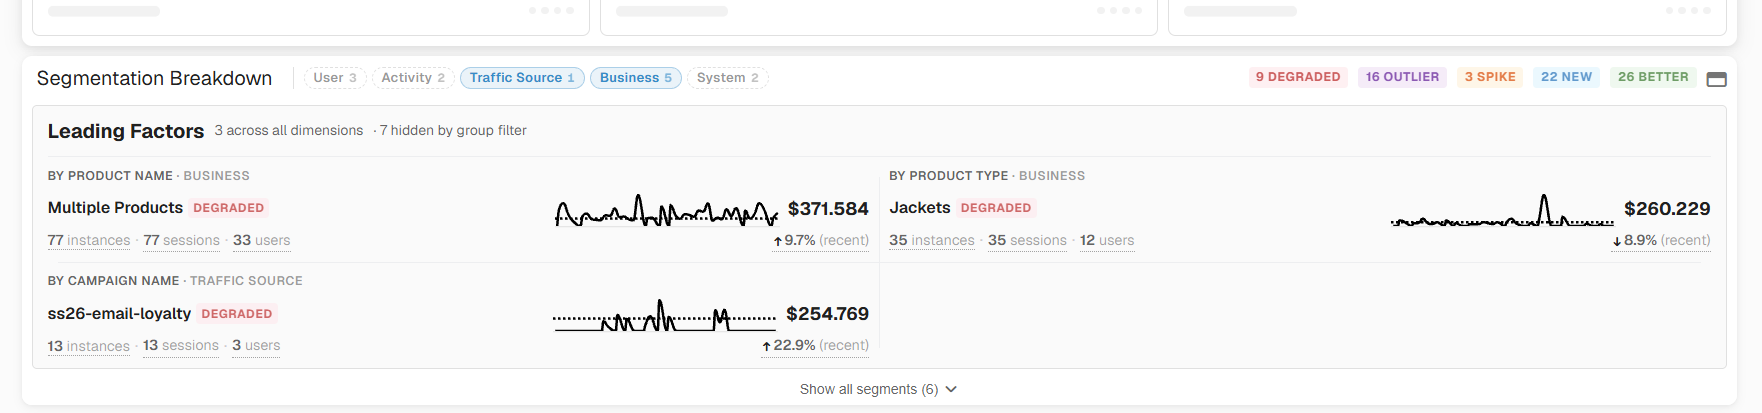Click the Multiple Products sparkline chart
This screenshot has width=1762, height=413.
click(x=666, y=210)
